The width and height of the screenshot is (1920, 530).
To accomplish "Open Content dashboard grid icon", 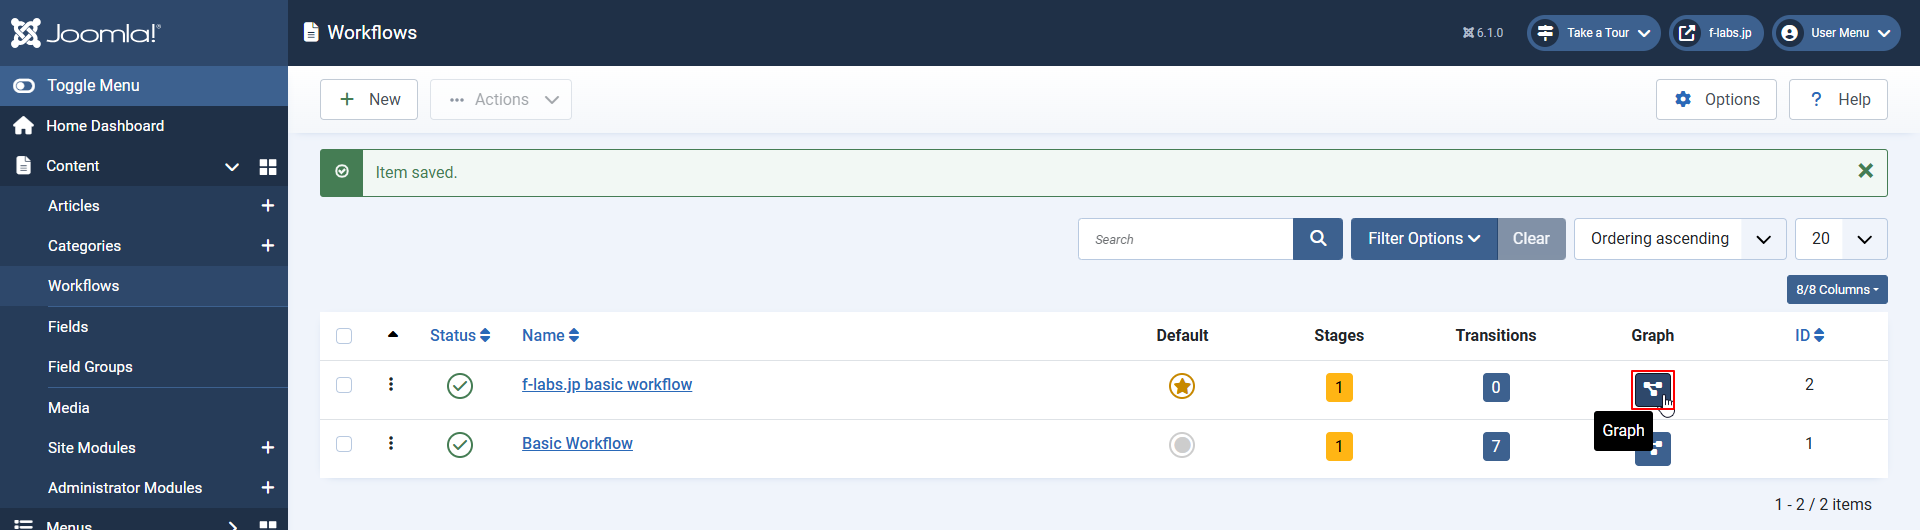I will (x=267, y=167).
